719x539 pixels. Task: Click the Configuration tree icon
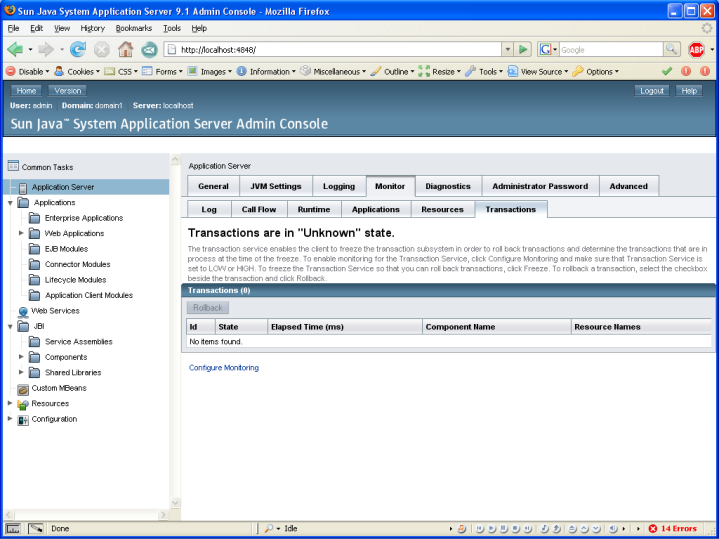(23, 420)
